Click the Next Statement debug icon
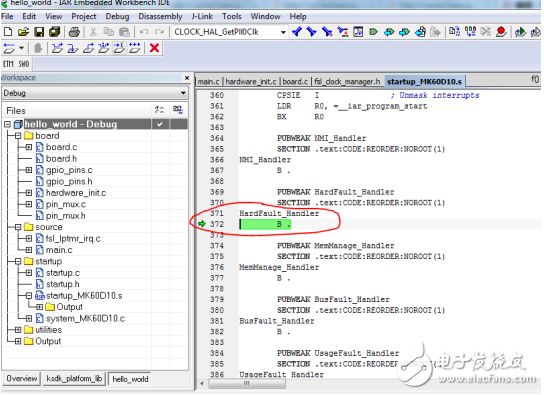 [103, 48]
